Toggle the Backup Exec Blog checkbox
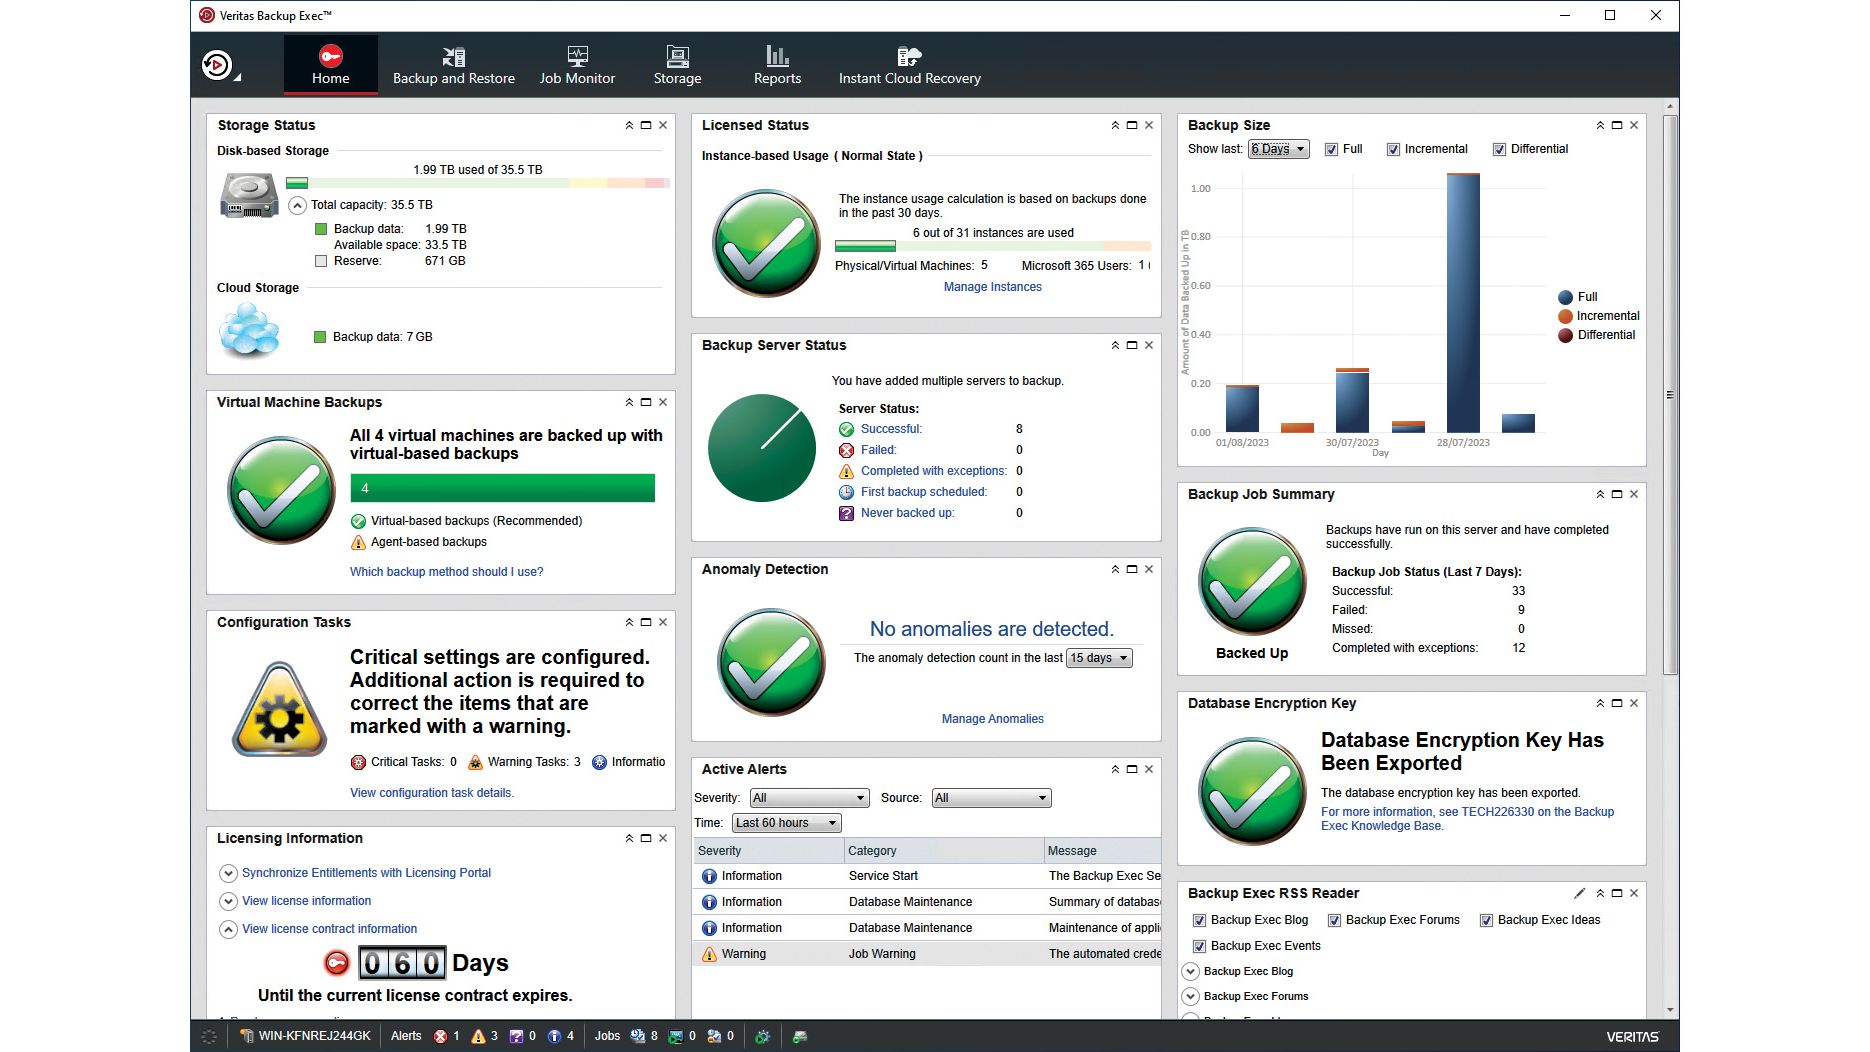The height and width of the screenshot is (1052, 1870). (x=1199, y=920)
